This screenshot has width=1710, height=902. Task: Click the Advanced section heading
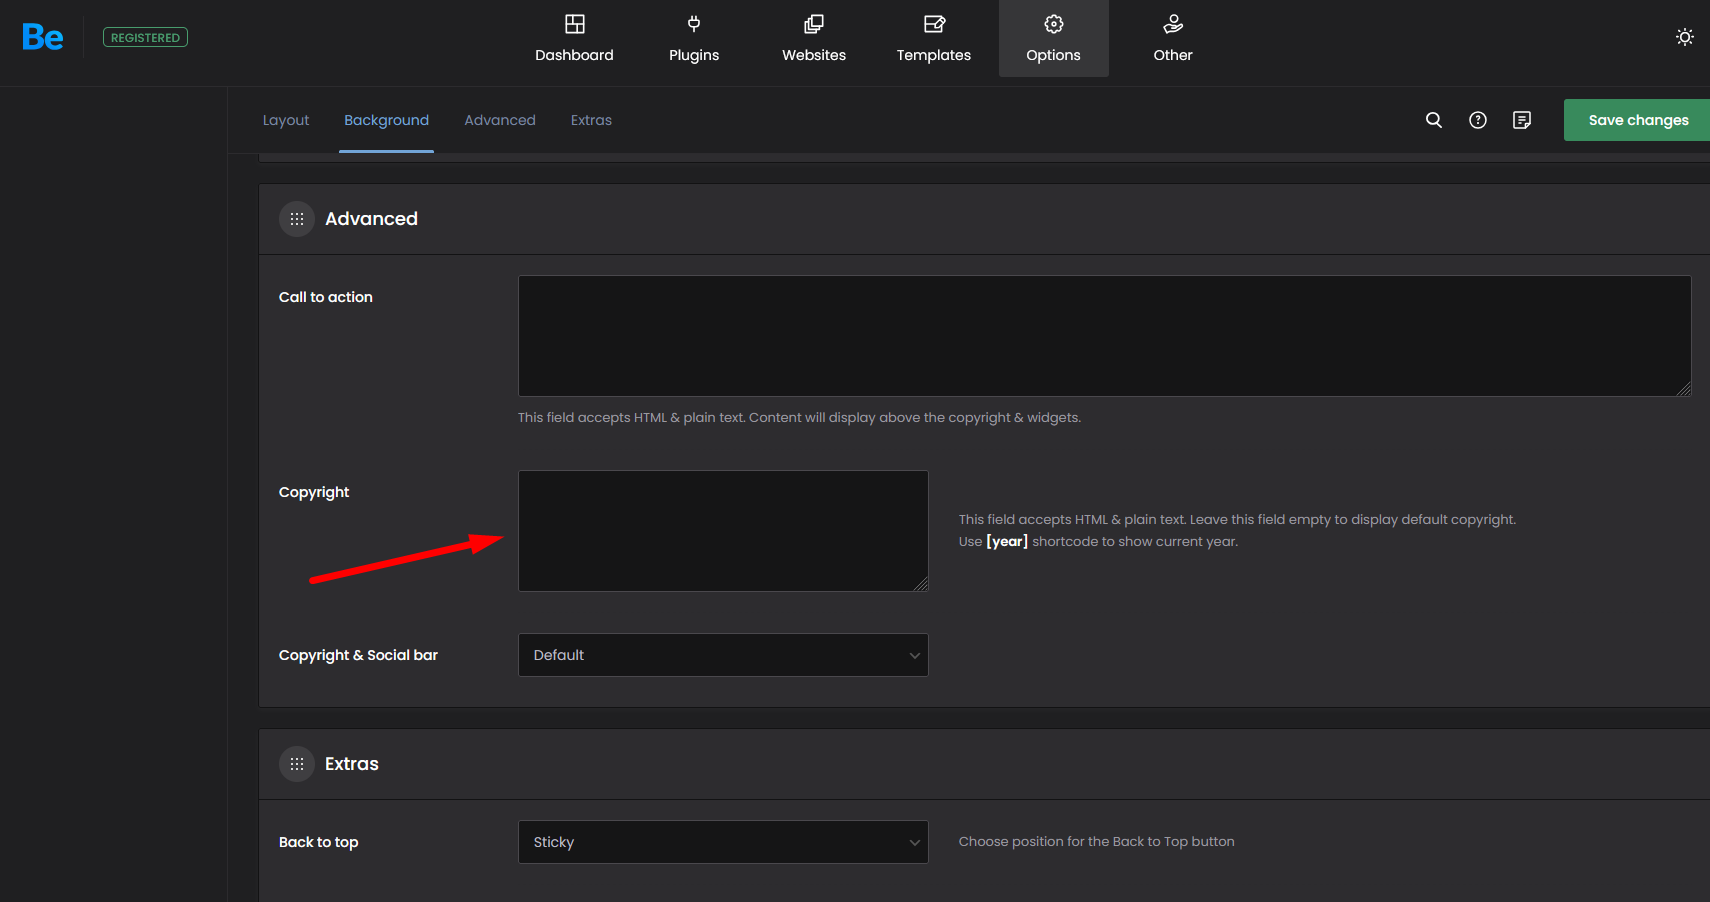click(x=371, y=219)
